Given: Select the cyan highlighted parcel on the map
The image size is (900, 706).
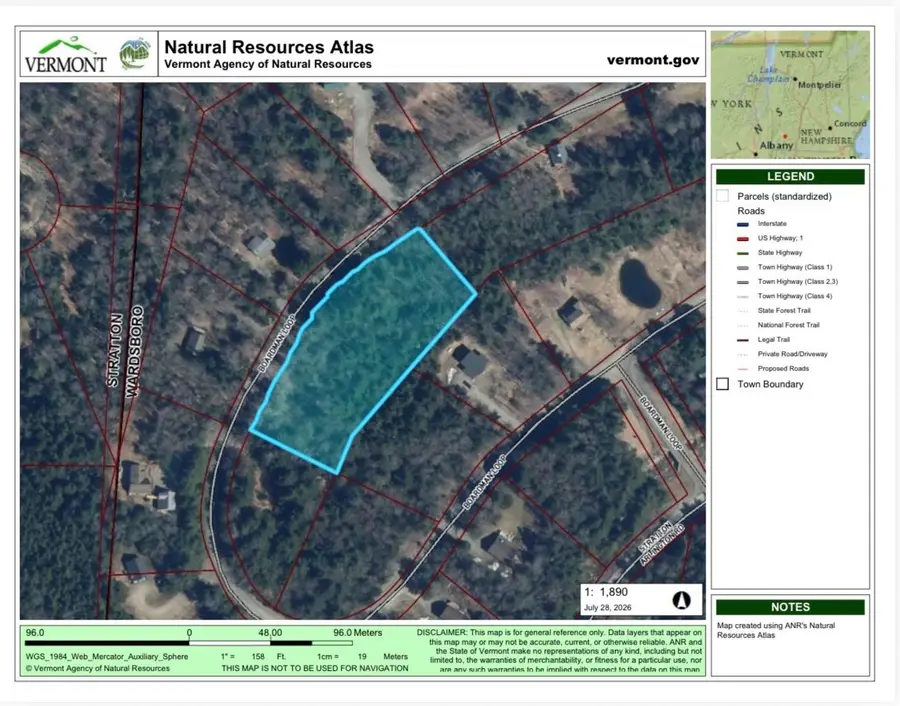Looking at the screenshot, I should point(362,350).
